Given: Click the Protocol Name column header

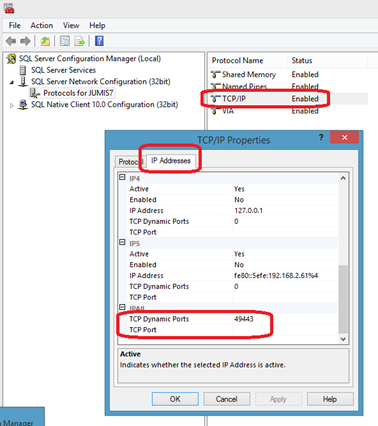Looking at the screenshot, I should click(x=248, y=61).
